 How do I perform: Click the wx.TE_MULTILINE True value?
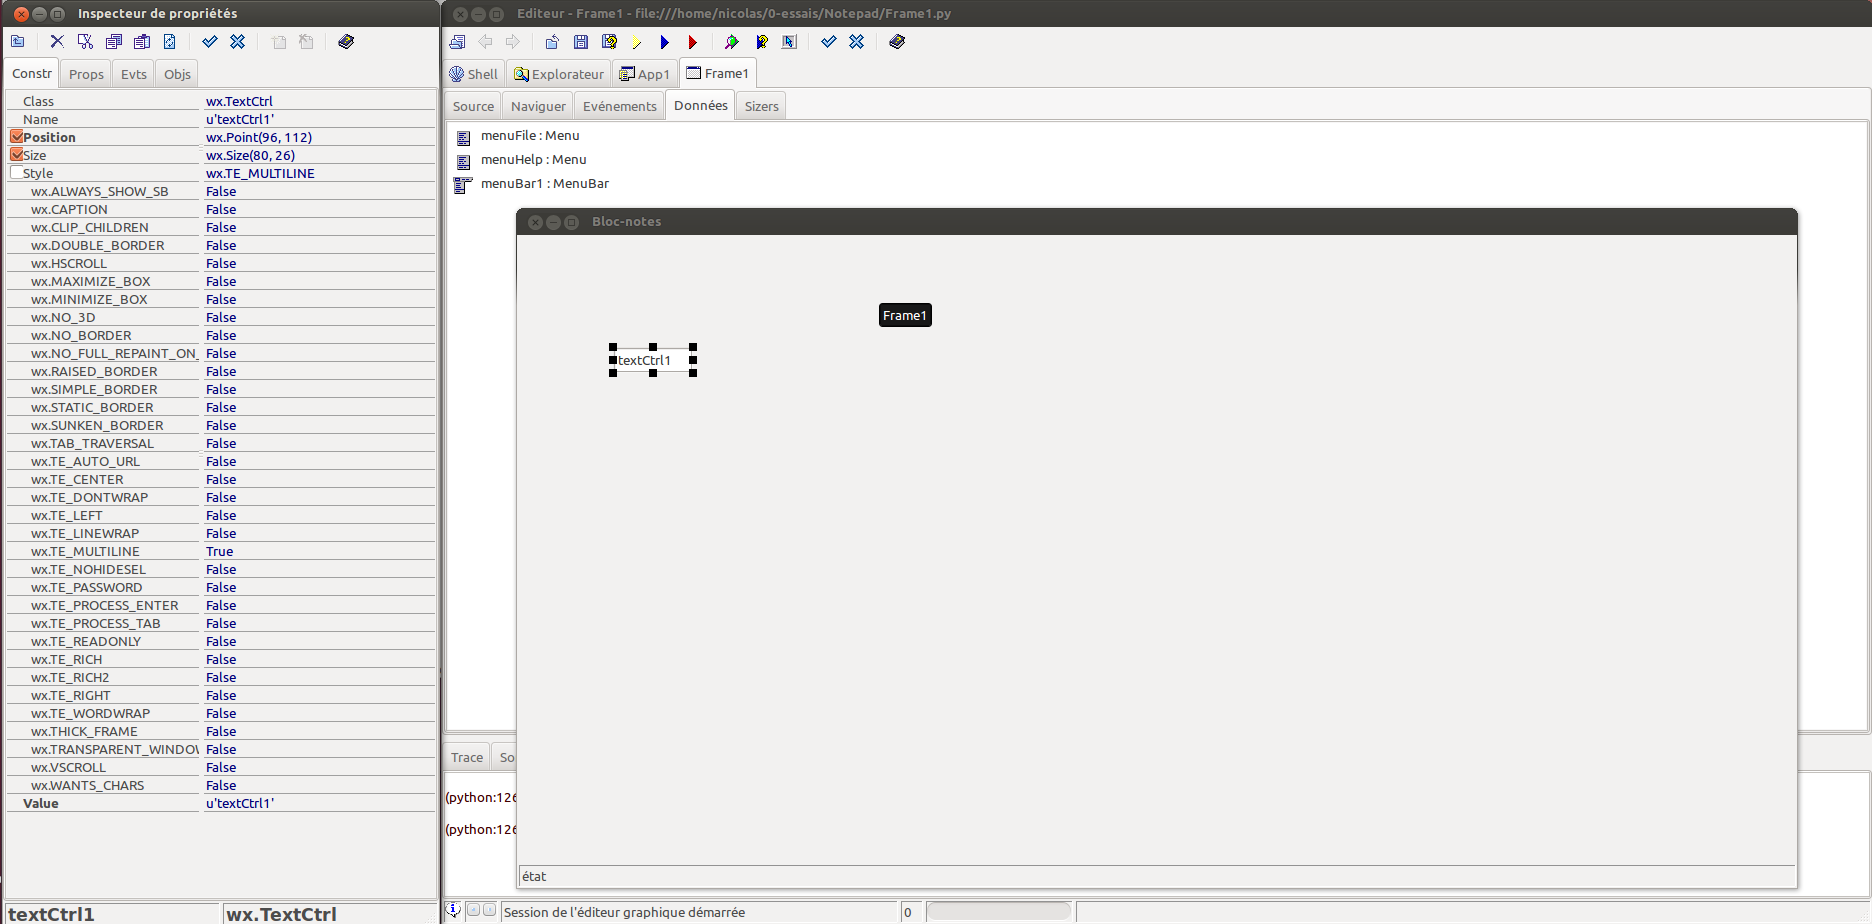[x=220, y=552]
